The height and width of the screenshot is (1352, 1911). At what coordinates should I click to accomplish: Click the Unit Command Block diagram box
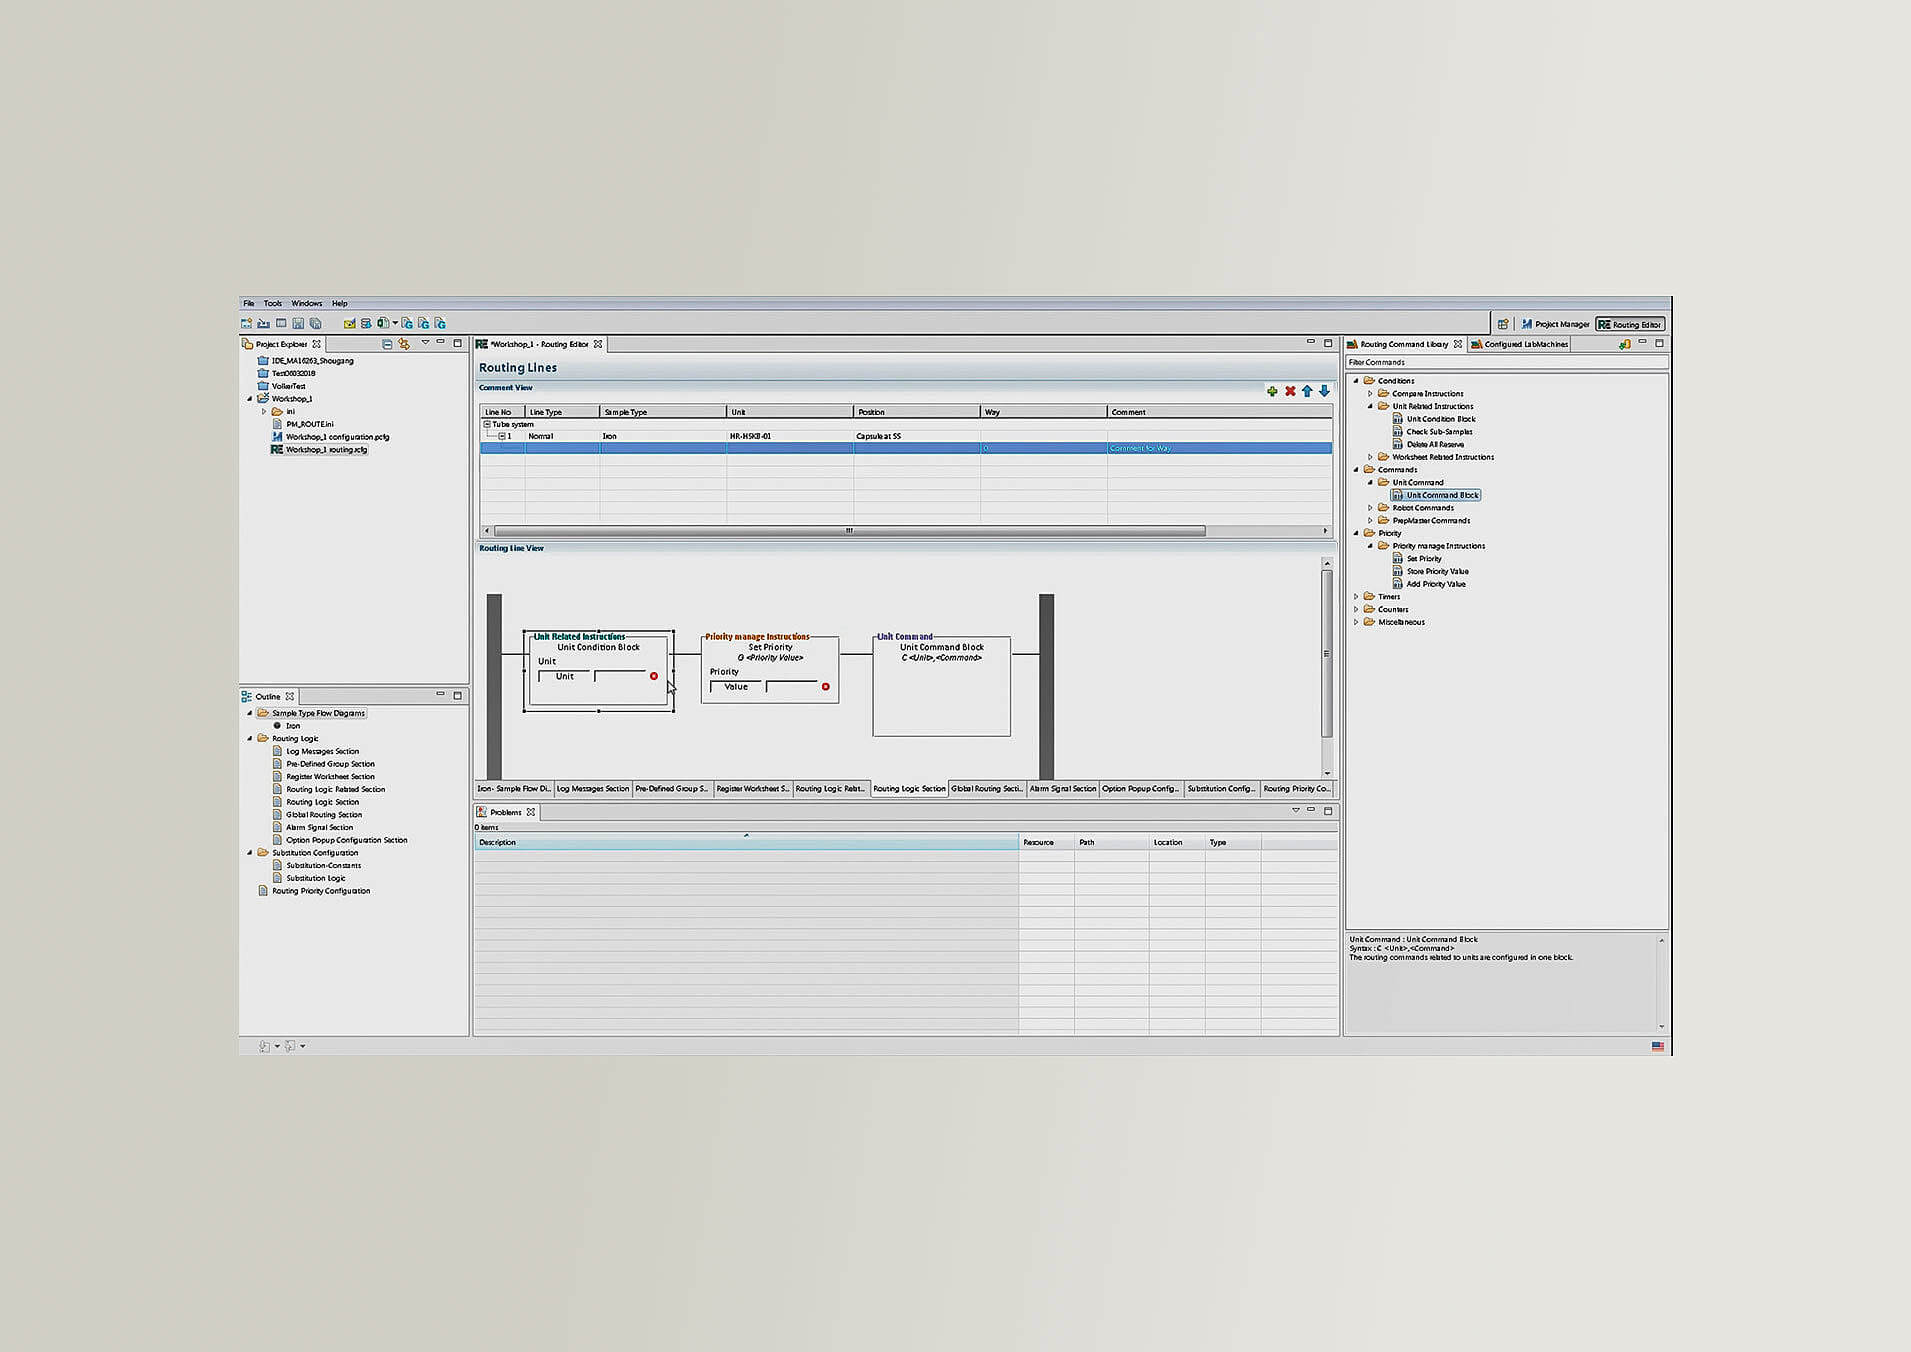tap(941, 686)
